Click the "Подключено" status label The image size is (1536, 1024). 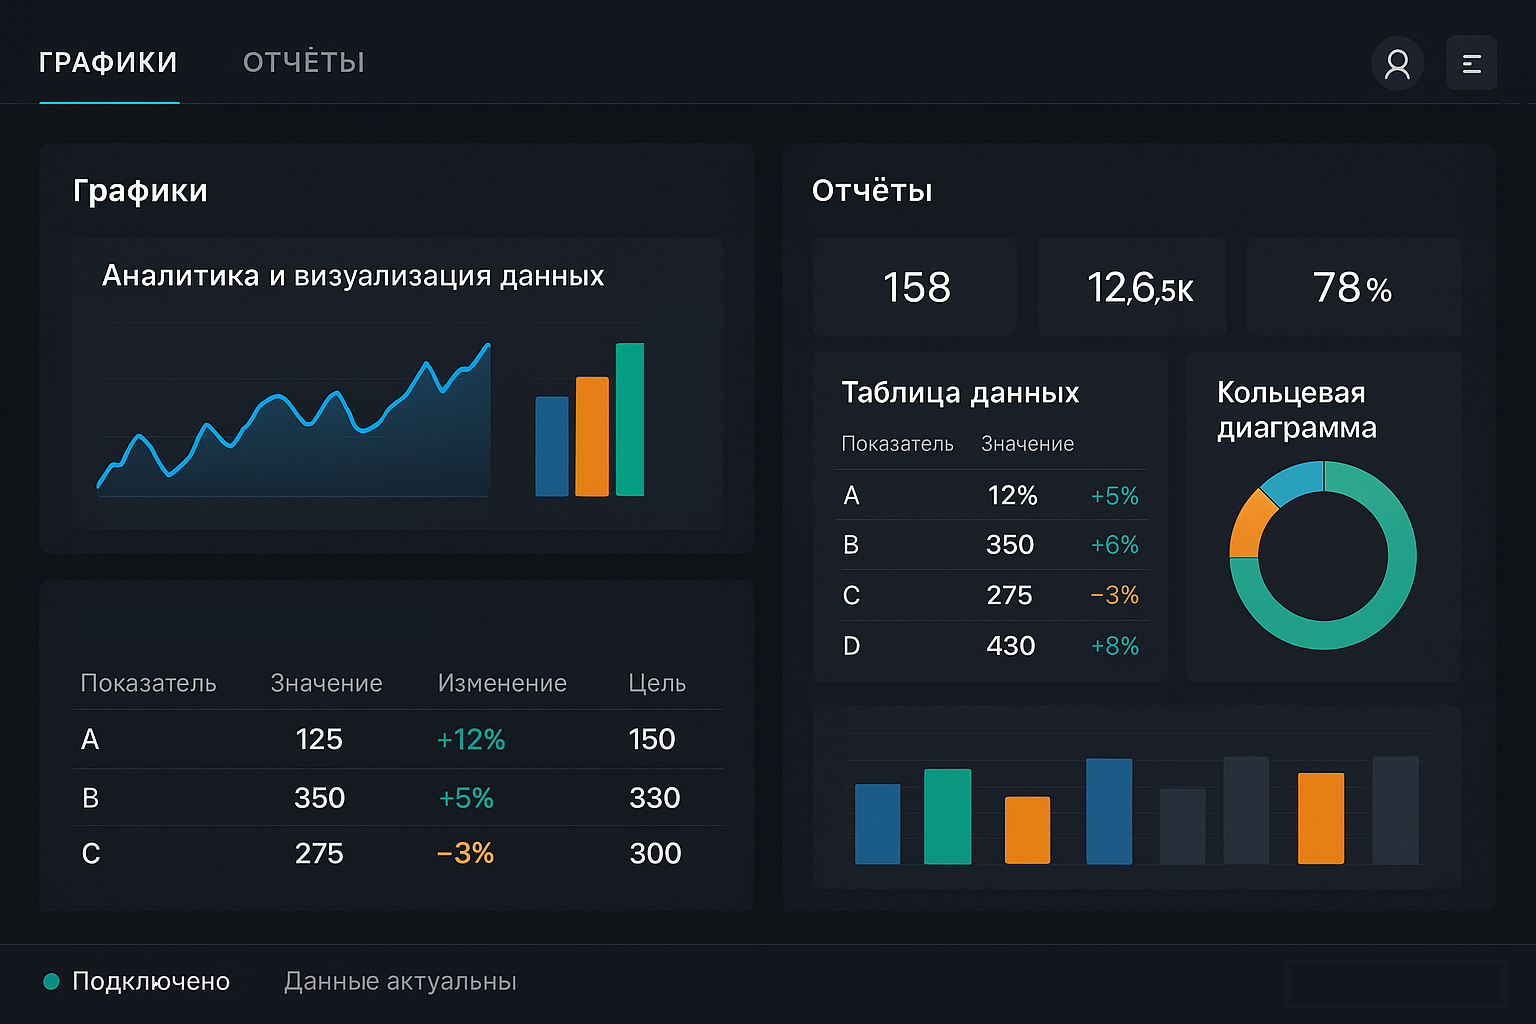tap(151, 982)
